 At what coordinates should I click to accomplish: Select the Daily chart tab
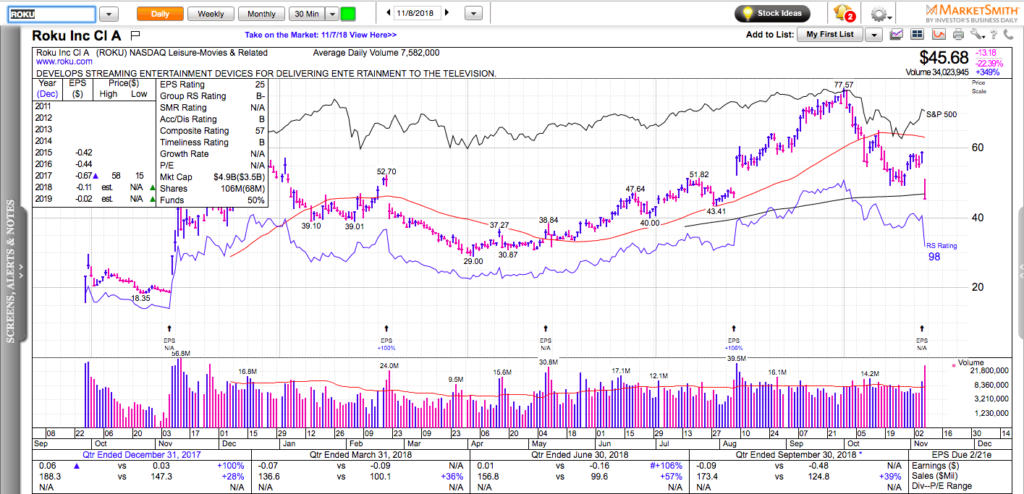coord(159,14)
